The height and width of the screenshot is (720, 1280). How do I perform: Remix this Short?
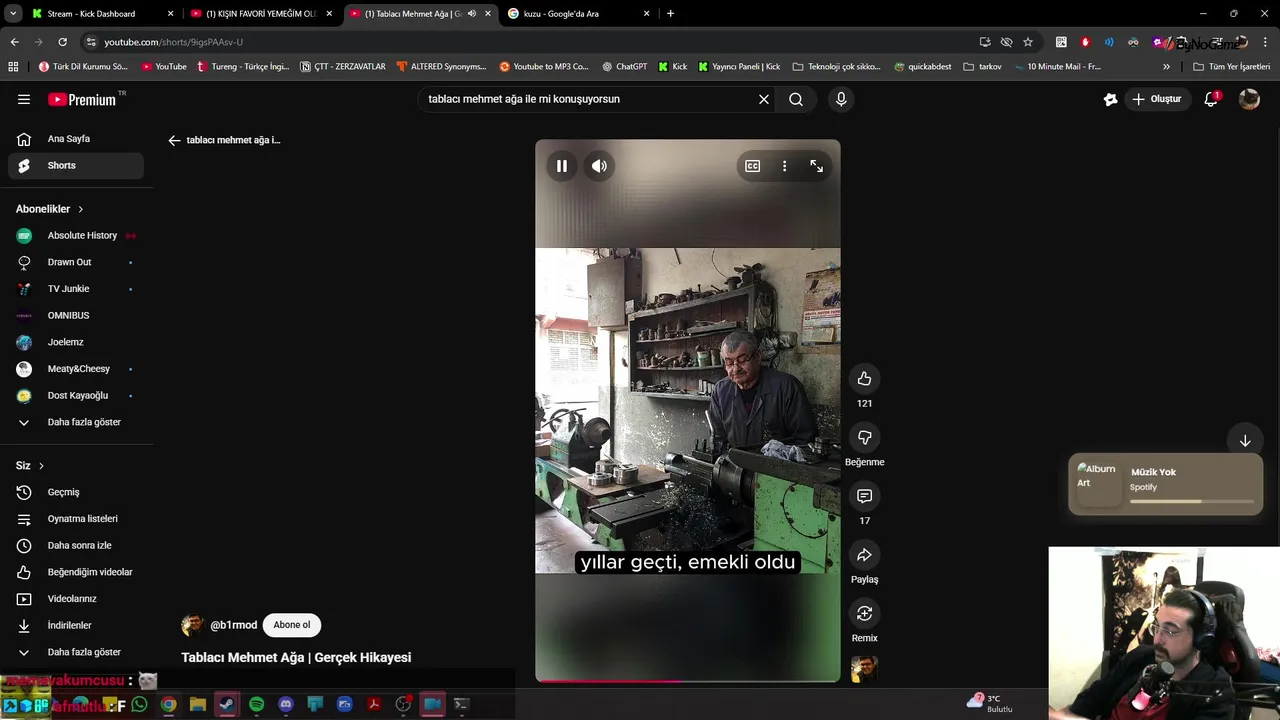coord(865,613)
